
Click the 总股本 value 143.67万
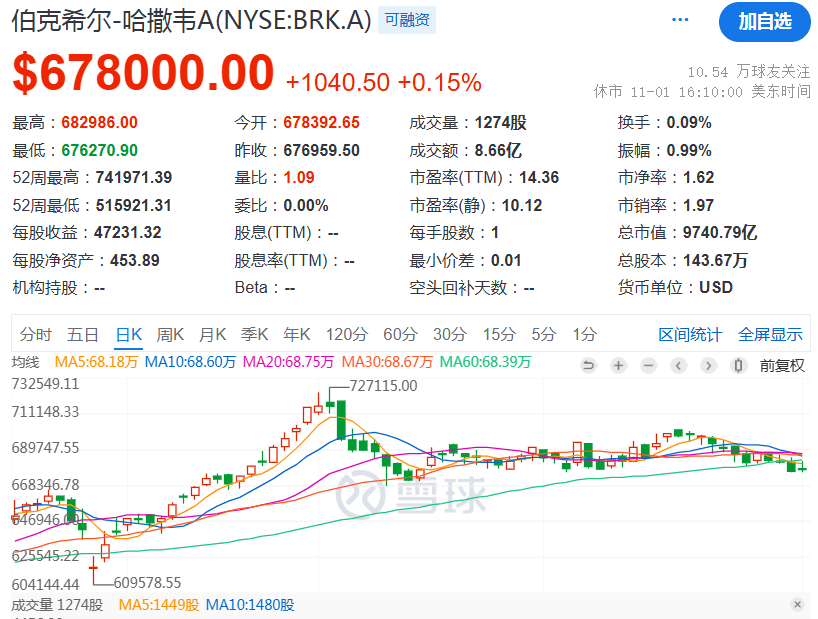pyautogui.click(x=716, y=260)
